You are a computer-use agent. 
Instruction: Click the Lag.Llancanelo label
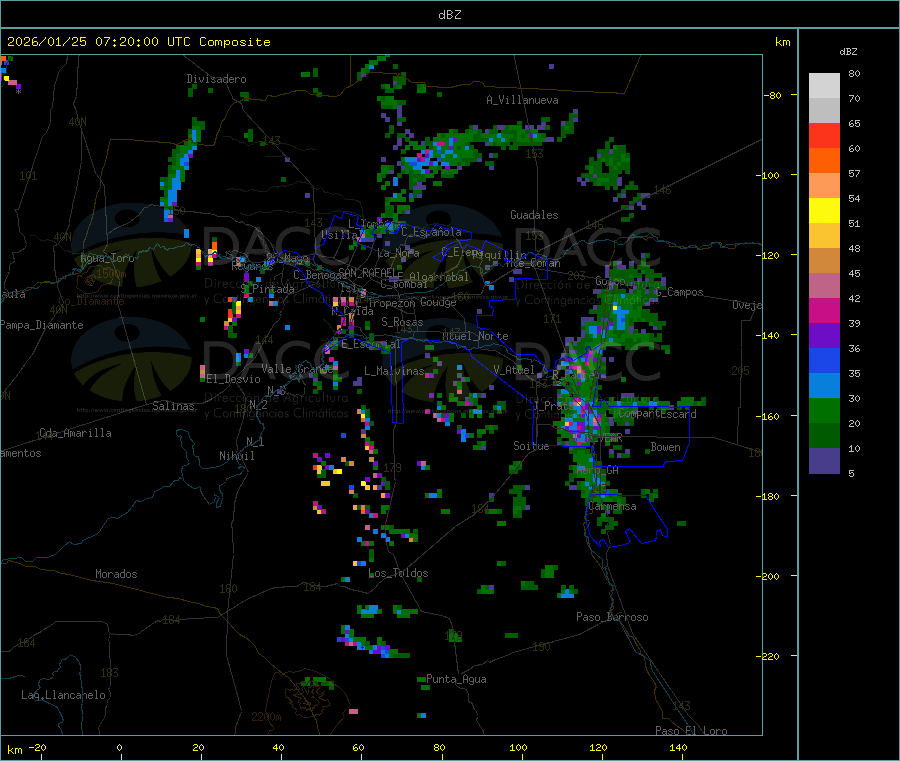[x=63, y=695]
